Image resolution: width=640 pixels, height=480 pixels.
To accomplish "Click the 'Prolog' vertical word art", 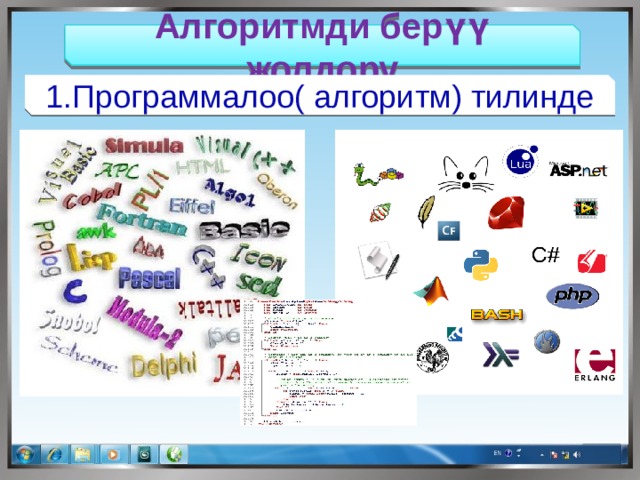I will click(48, 248).
